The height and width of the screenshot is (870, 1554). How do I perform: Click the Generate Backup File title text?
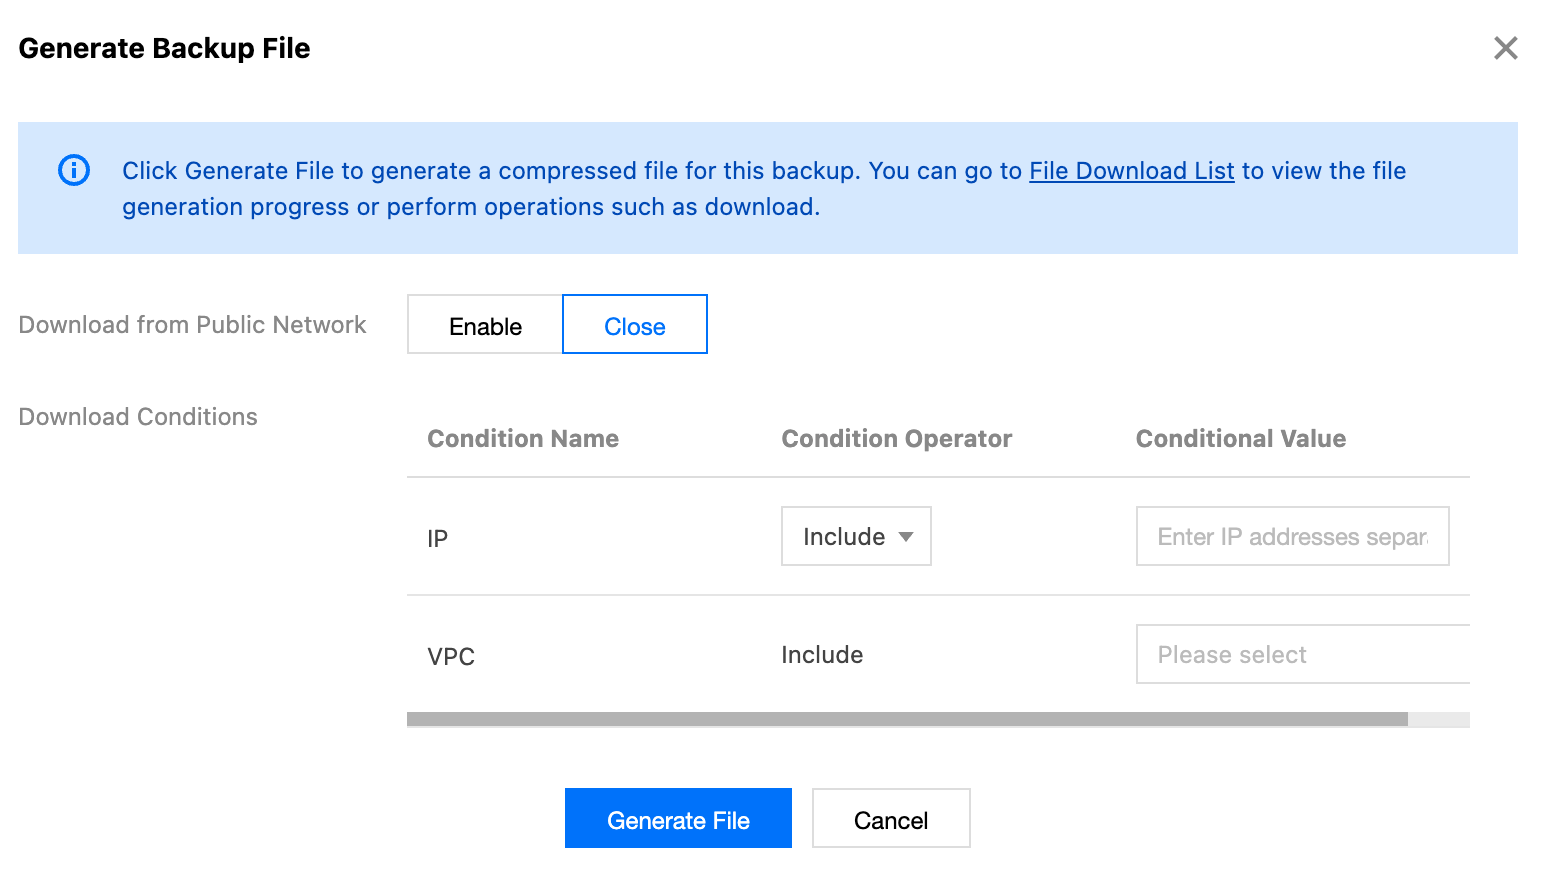[x=164, y=48]
